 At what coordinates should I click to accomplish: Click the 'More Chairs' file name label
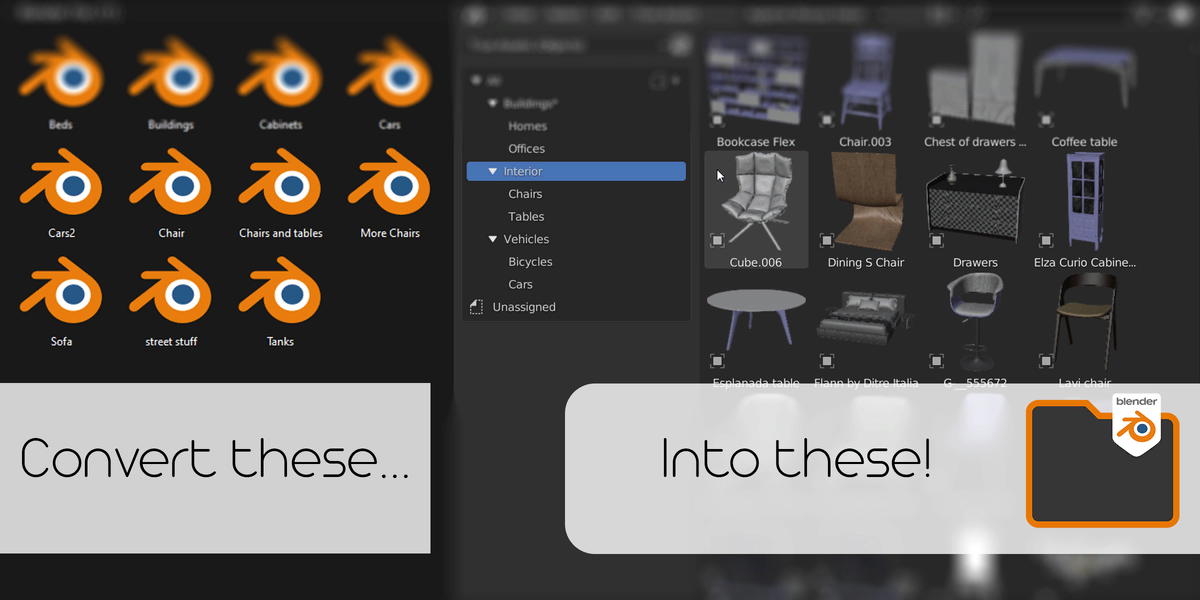point(390,234)
